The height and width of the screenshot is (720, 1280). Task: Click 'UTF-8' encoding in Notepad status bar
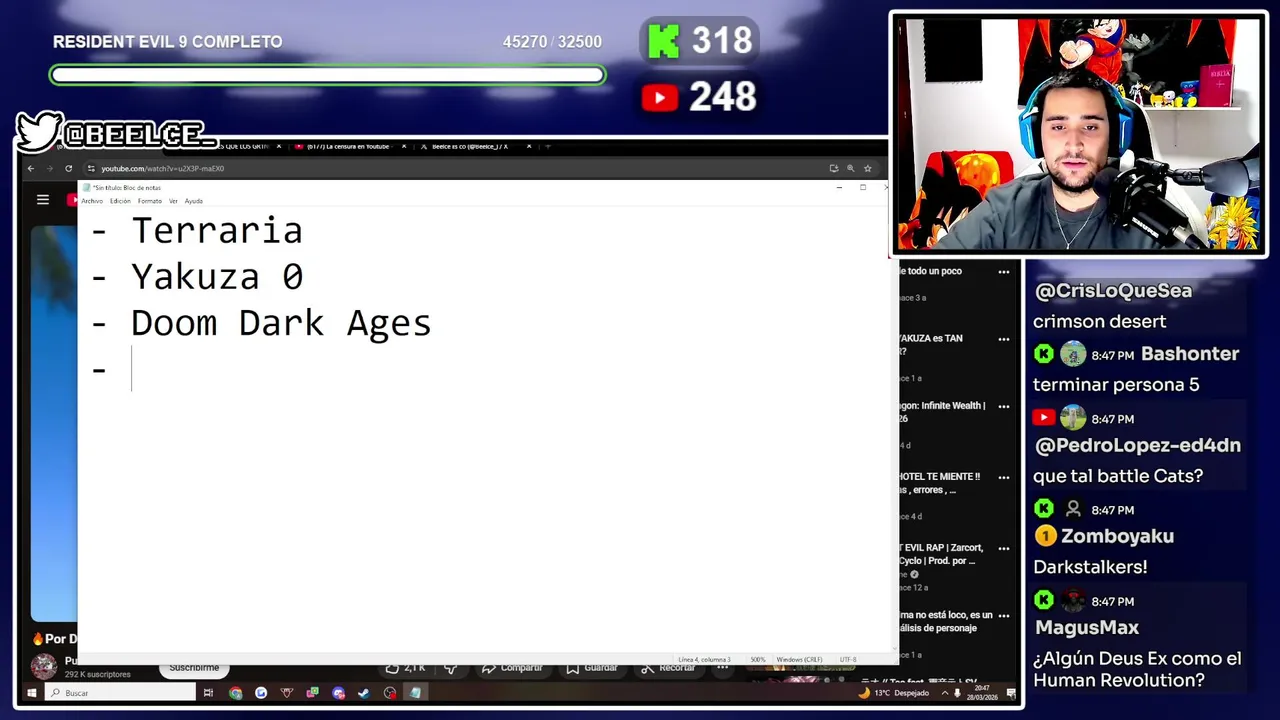click(x=848, y=660)
